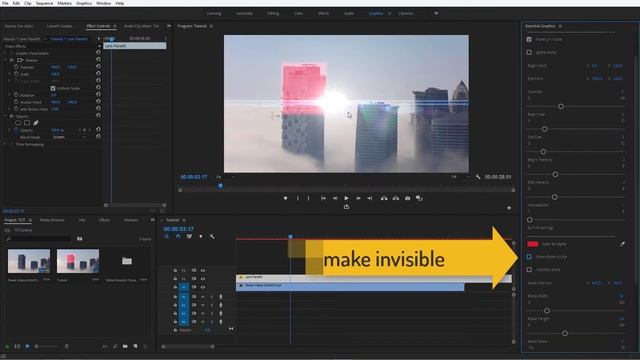Toggle checkbox directly below red color swatch

pos(529,257)
